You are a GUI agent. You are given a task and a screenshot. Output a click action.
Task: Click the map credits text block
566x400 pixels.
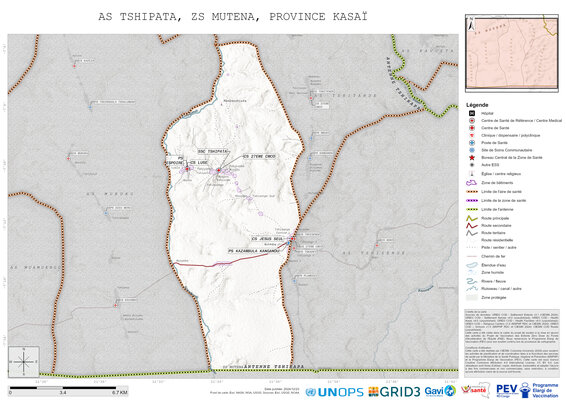[512, 342]
